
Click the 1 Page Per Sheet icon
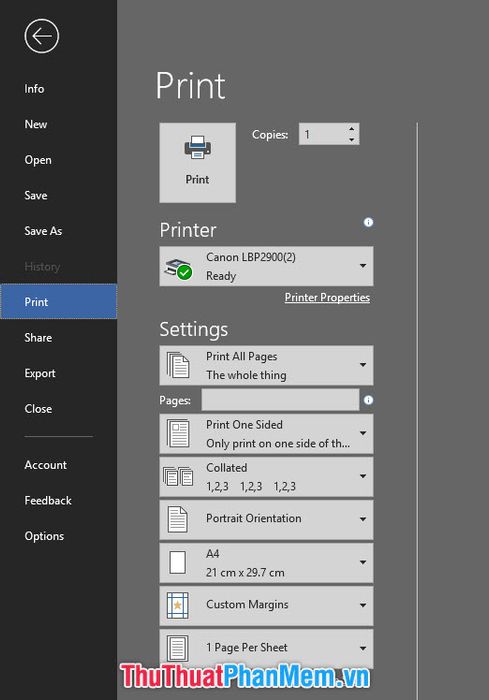tap(178, 648)
